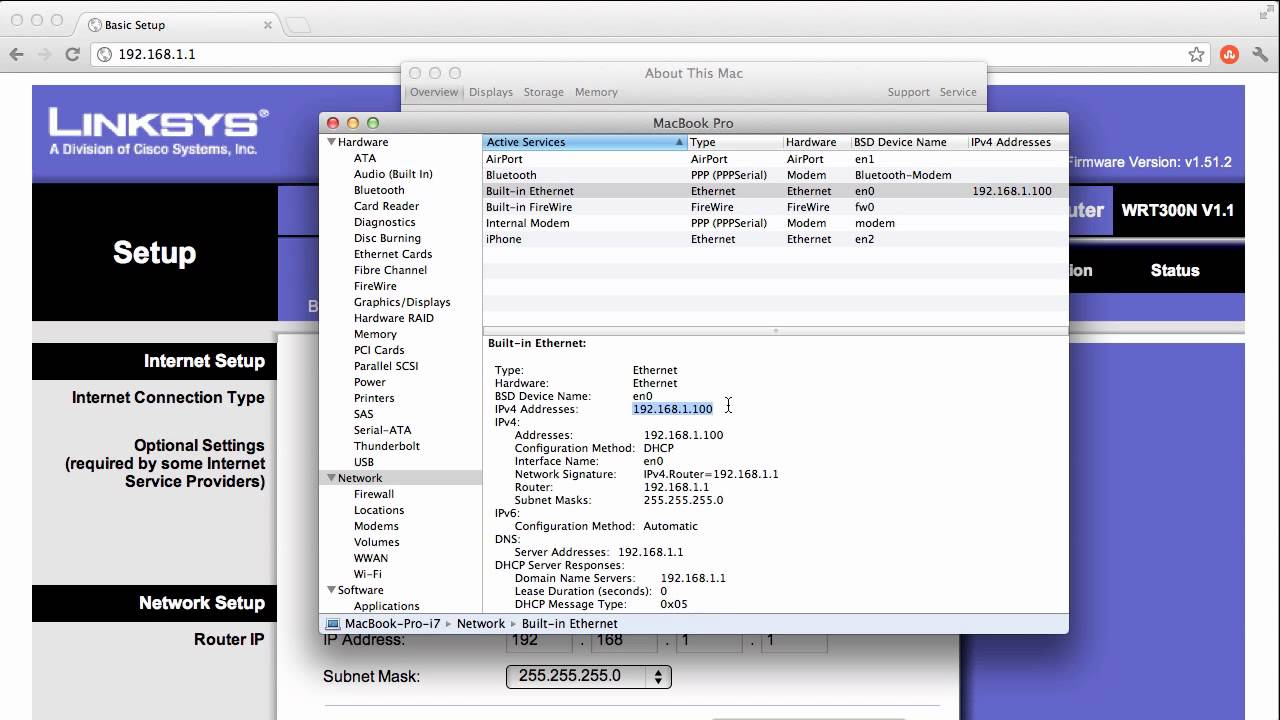Collapse the Network tree section
This screenshot has height=720, width=1280.
pyautogui.click(x=331, y=478)
